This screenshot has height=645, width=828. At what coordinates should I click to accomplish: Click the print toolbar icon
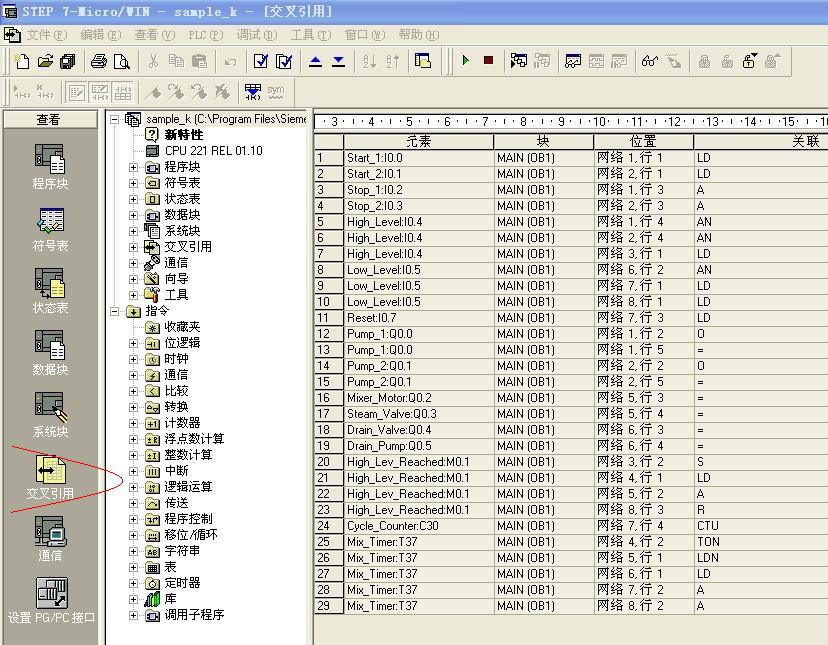click(99, 61)
